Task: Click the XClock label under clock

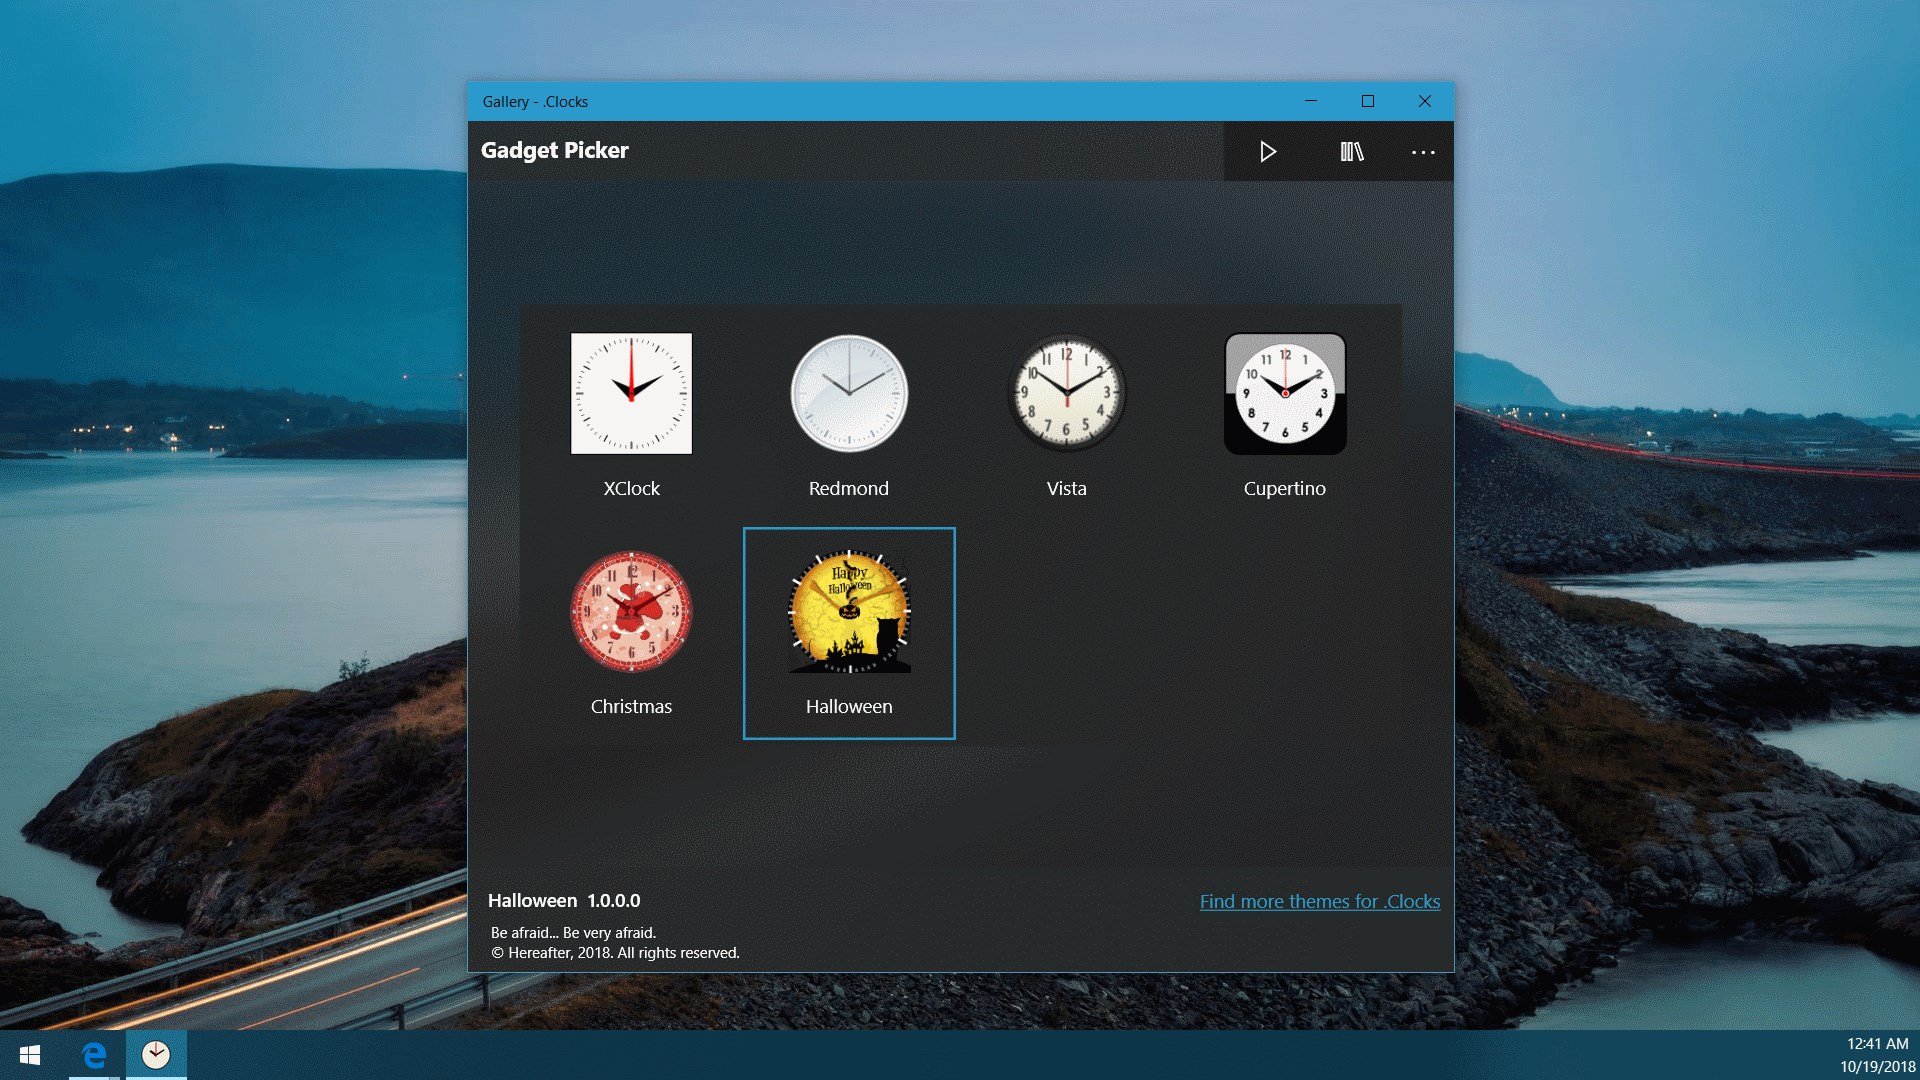Action: click(x=631, y=489)
